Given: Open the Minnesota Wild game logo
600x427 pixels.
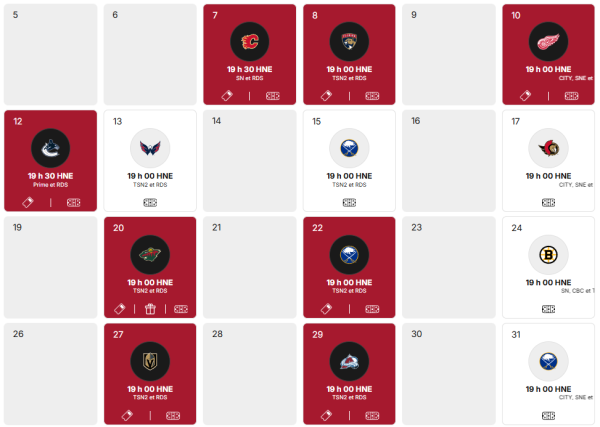Looking at the screenshot, I should tap(150, 255).
